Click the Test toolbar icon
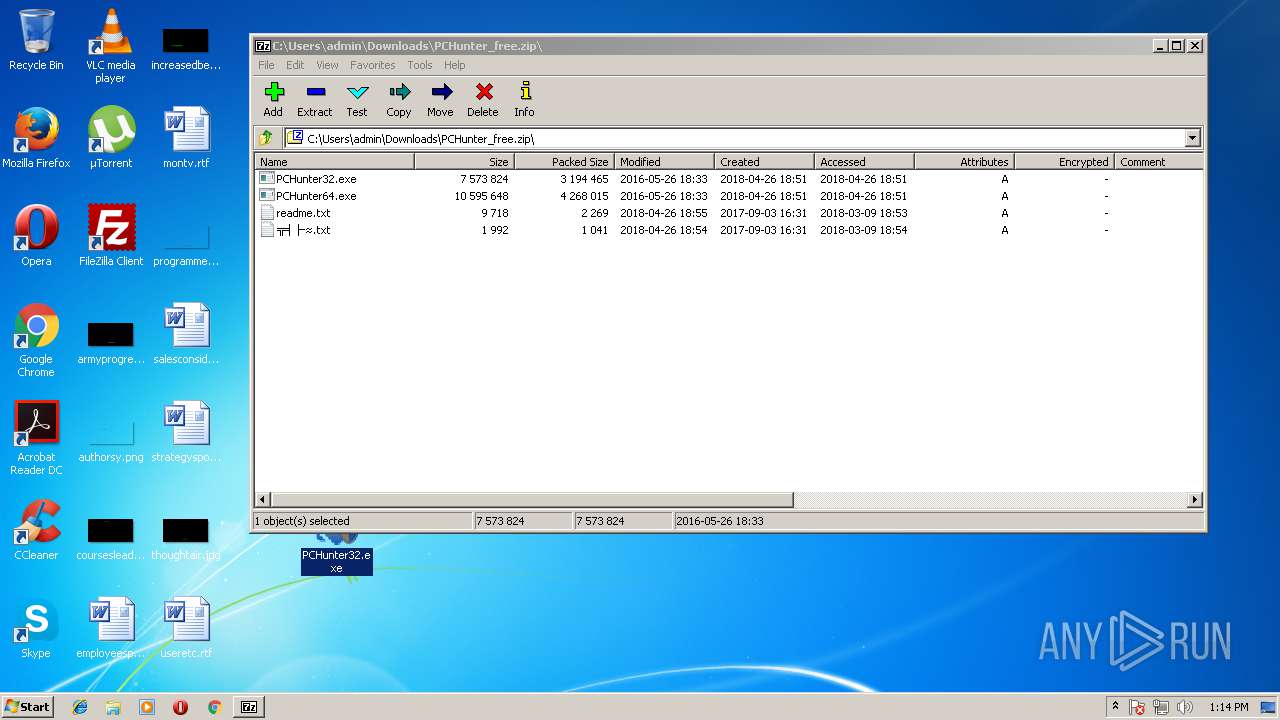The width and height of the screenshot is (1280, 720). [x=357, y=100]
